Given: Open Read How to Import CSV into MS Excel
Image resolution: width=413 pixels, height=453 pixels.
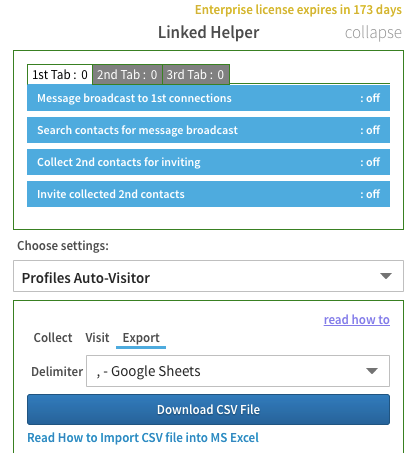Looking at the screenshot, I should [143, 438].
